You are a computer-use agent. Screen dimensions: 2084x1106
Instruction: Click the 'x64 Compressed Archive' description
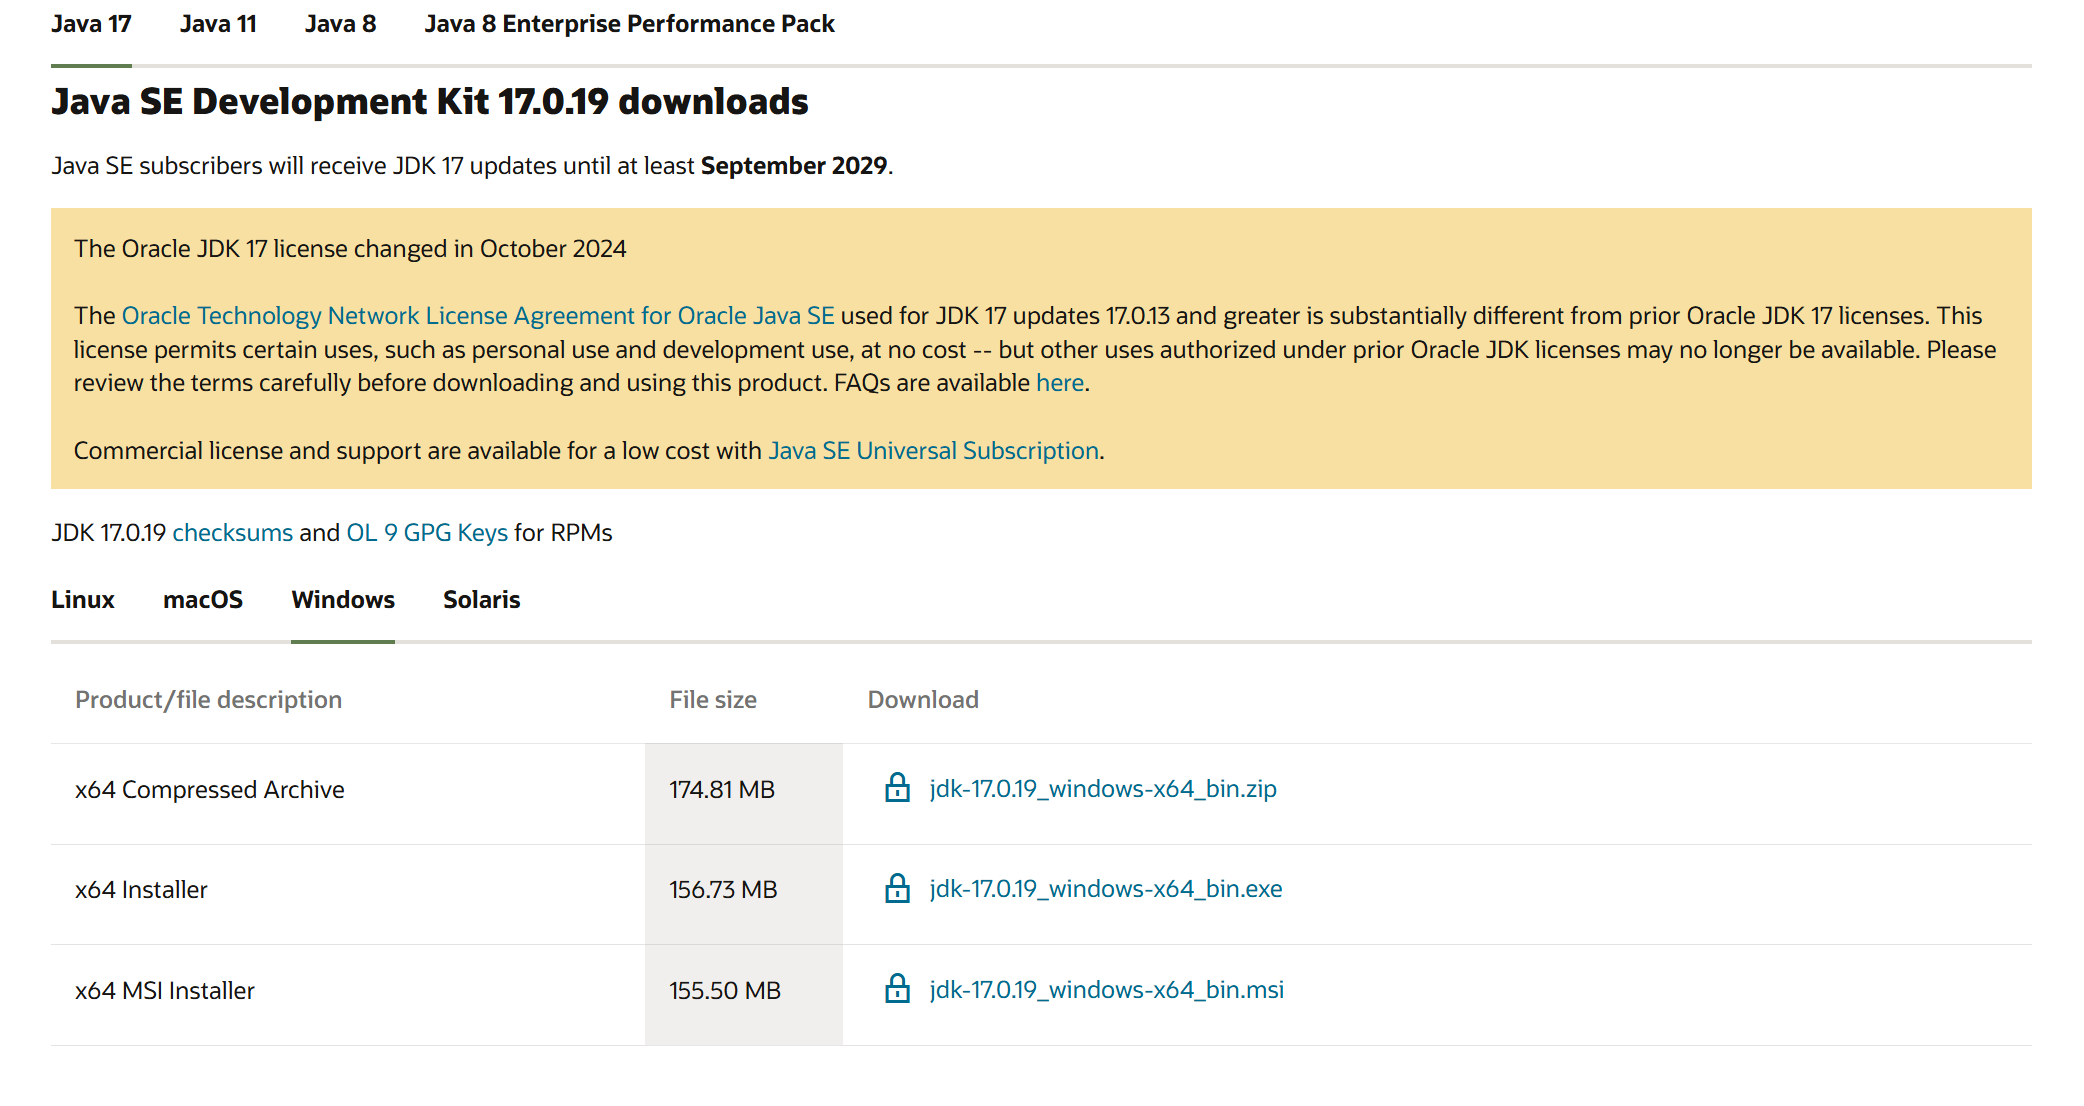click(x=210, y=790)
